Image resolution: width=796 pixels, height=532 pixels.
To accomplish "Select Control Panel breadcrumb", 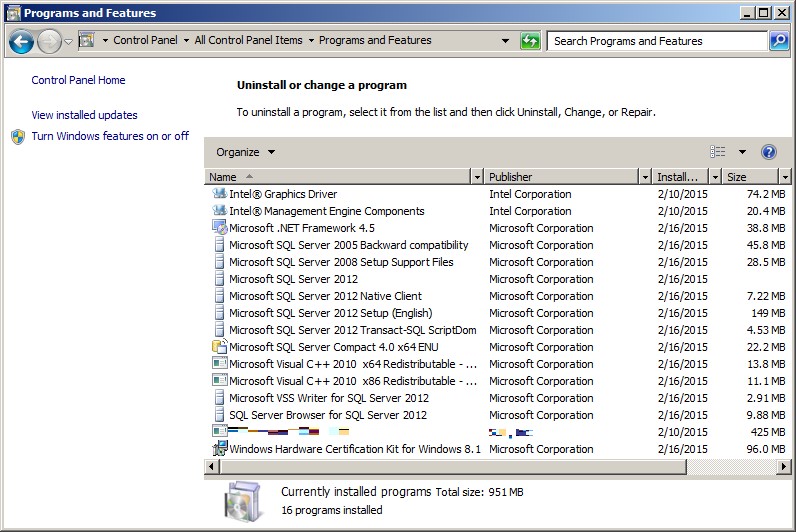I will pos(145,40).
